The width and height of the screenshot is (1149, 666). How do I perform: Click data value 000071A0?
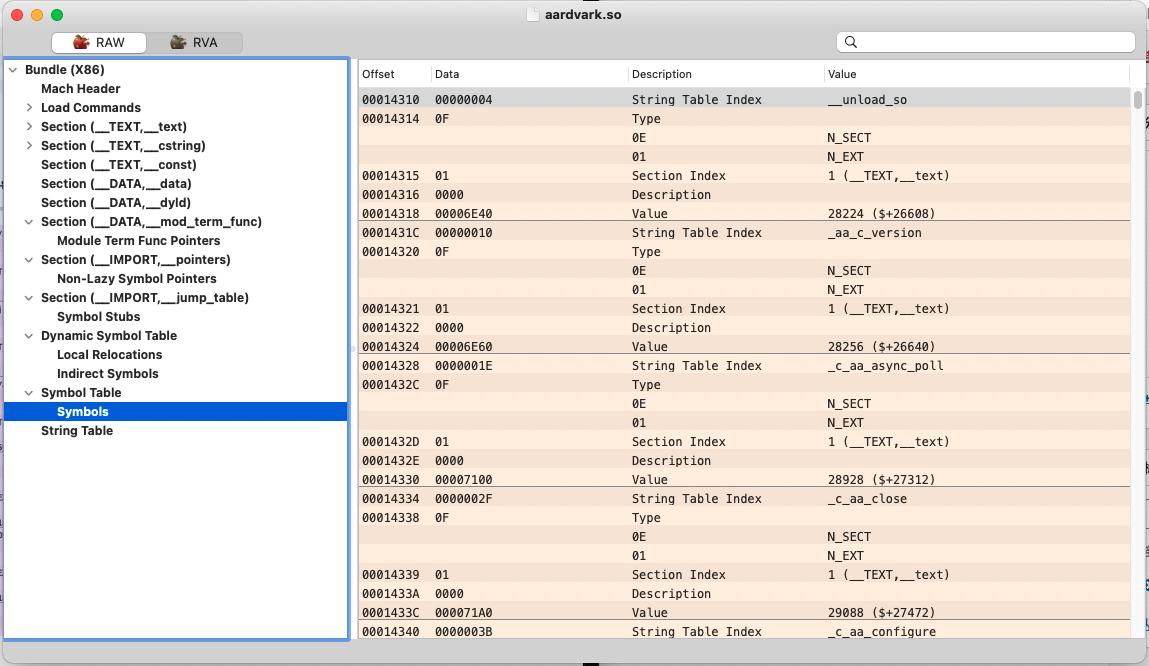point(464,613)
